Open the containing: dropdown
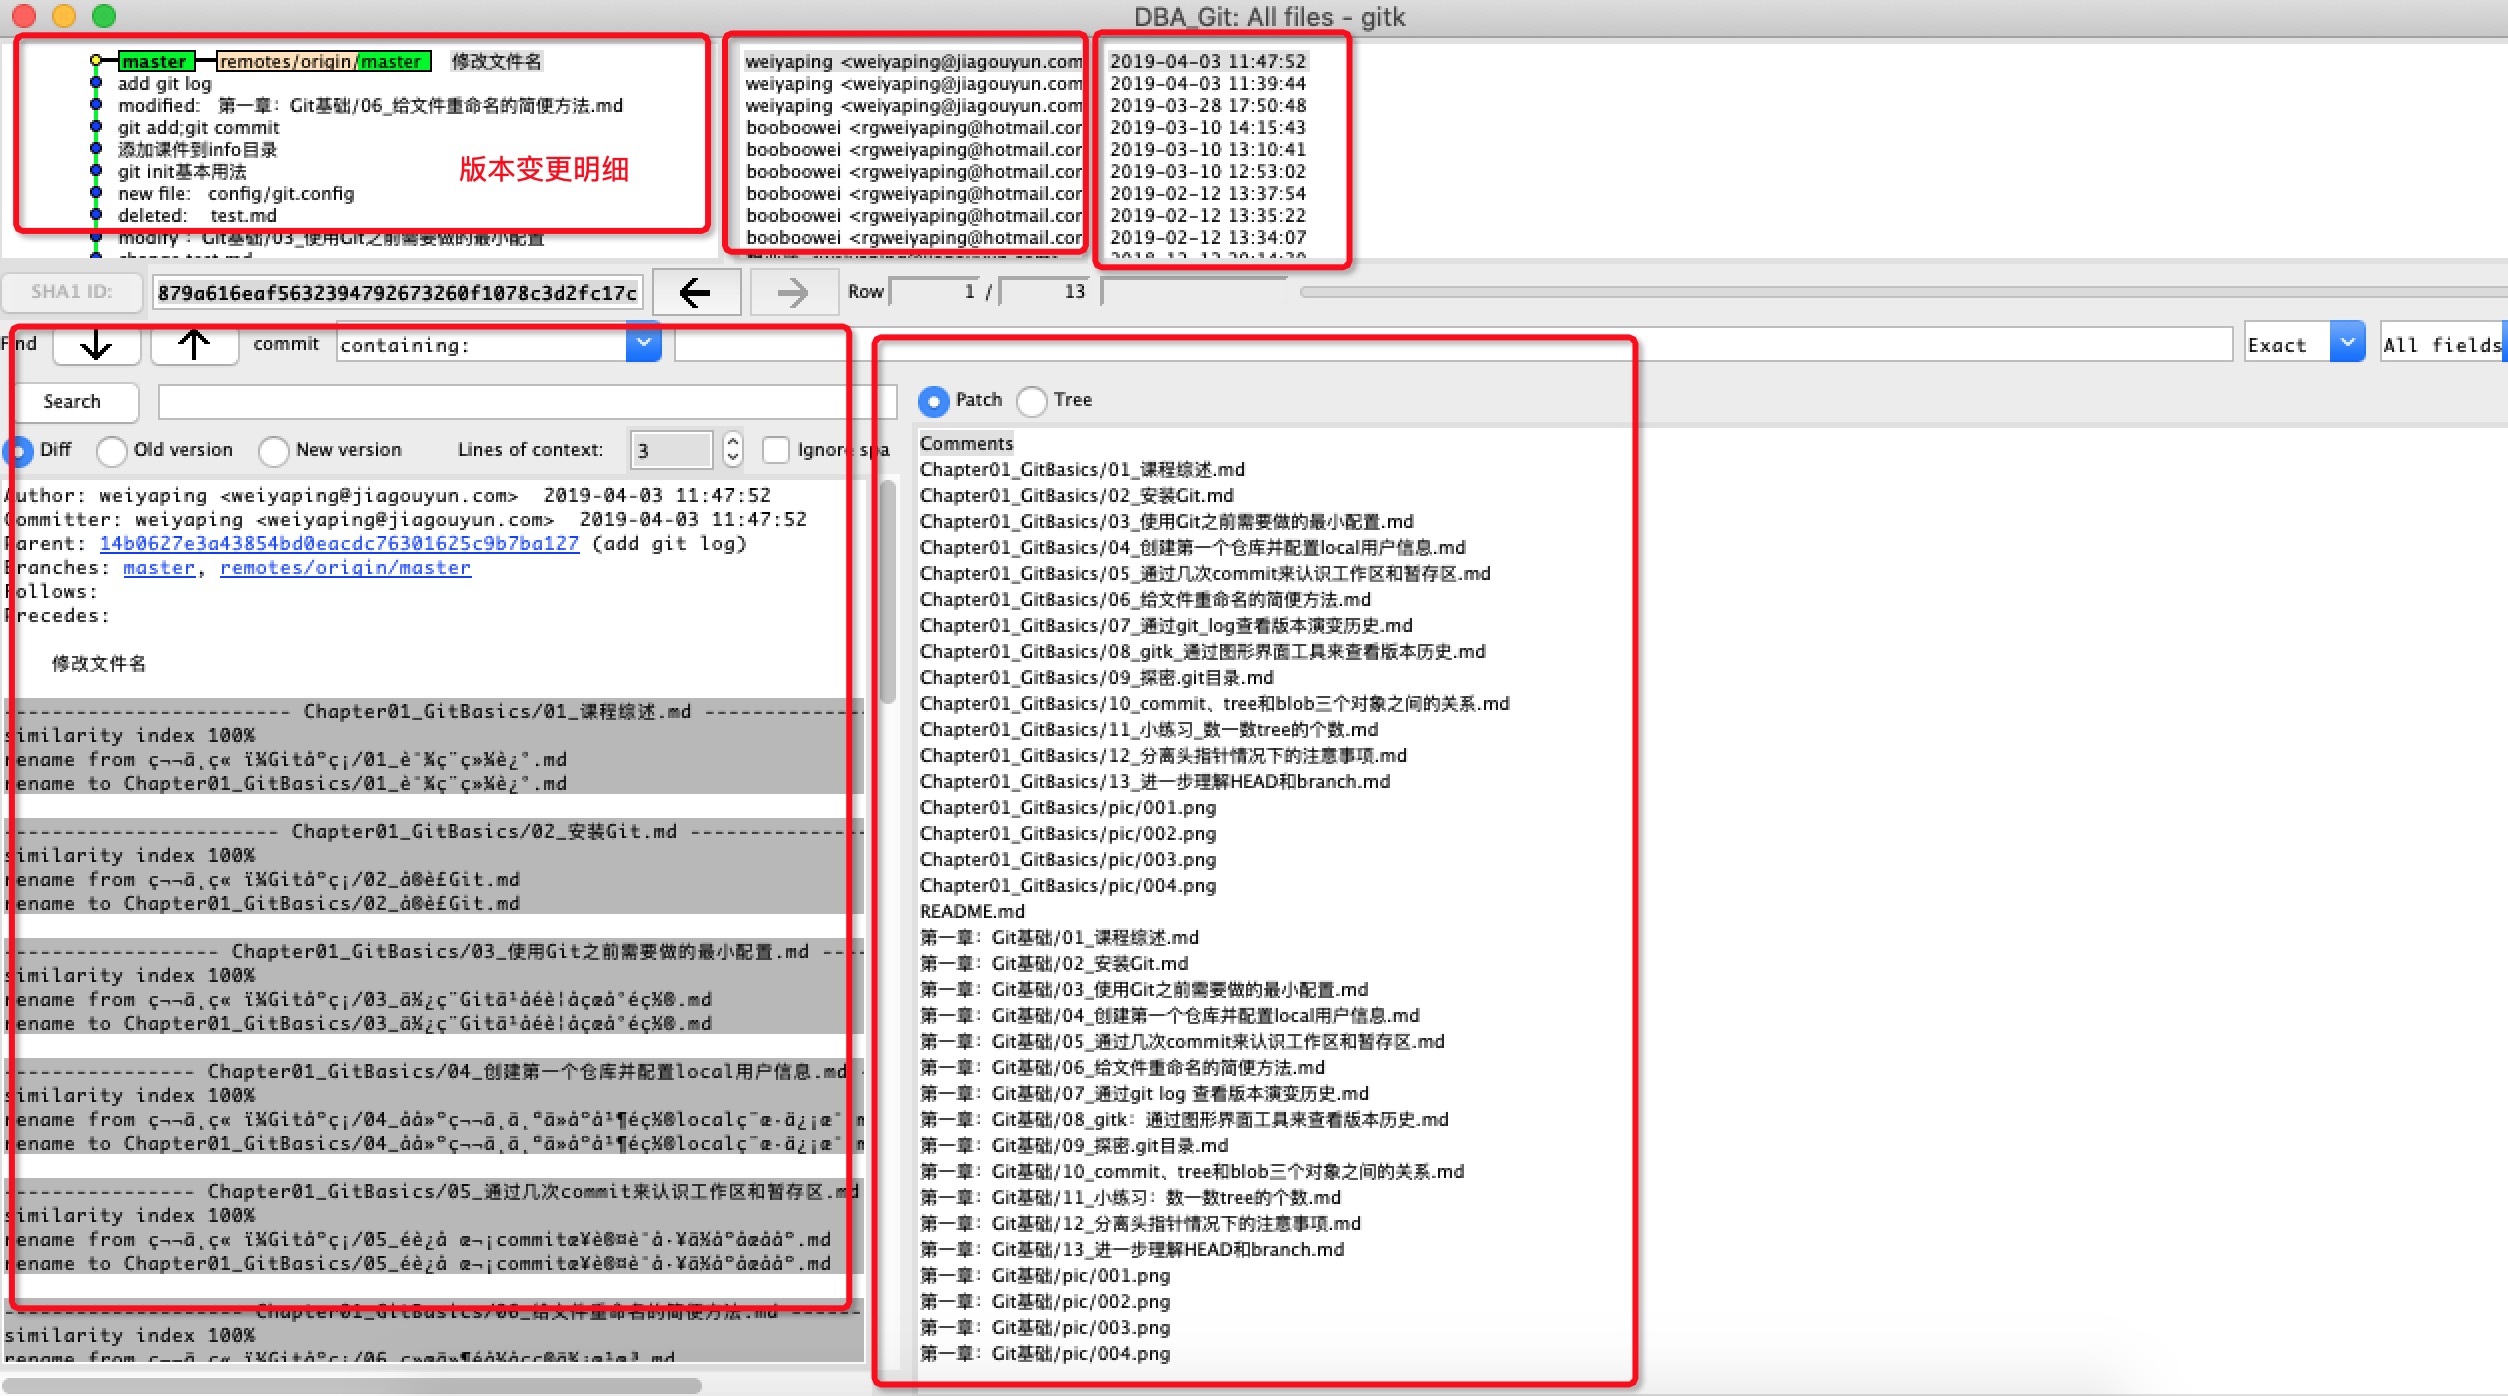2508x1396 pixels. click(x=644, y=343)
